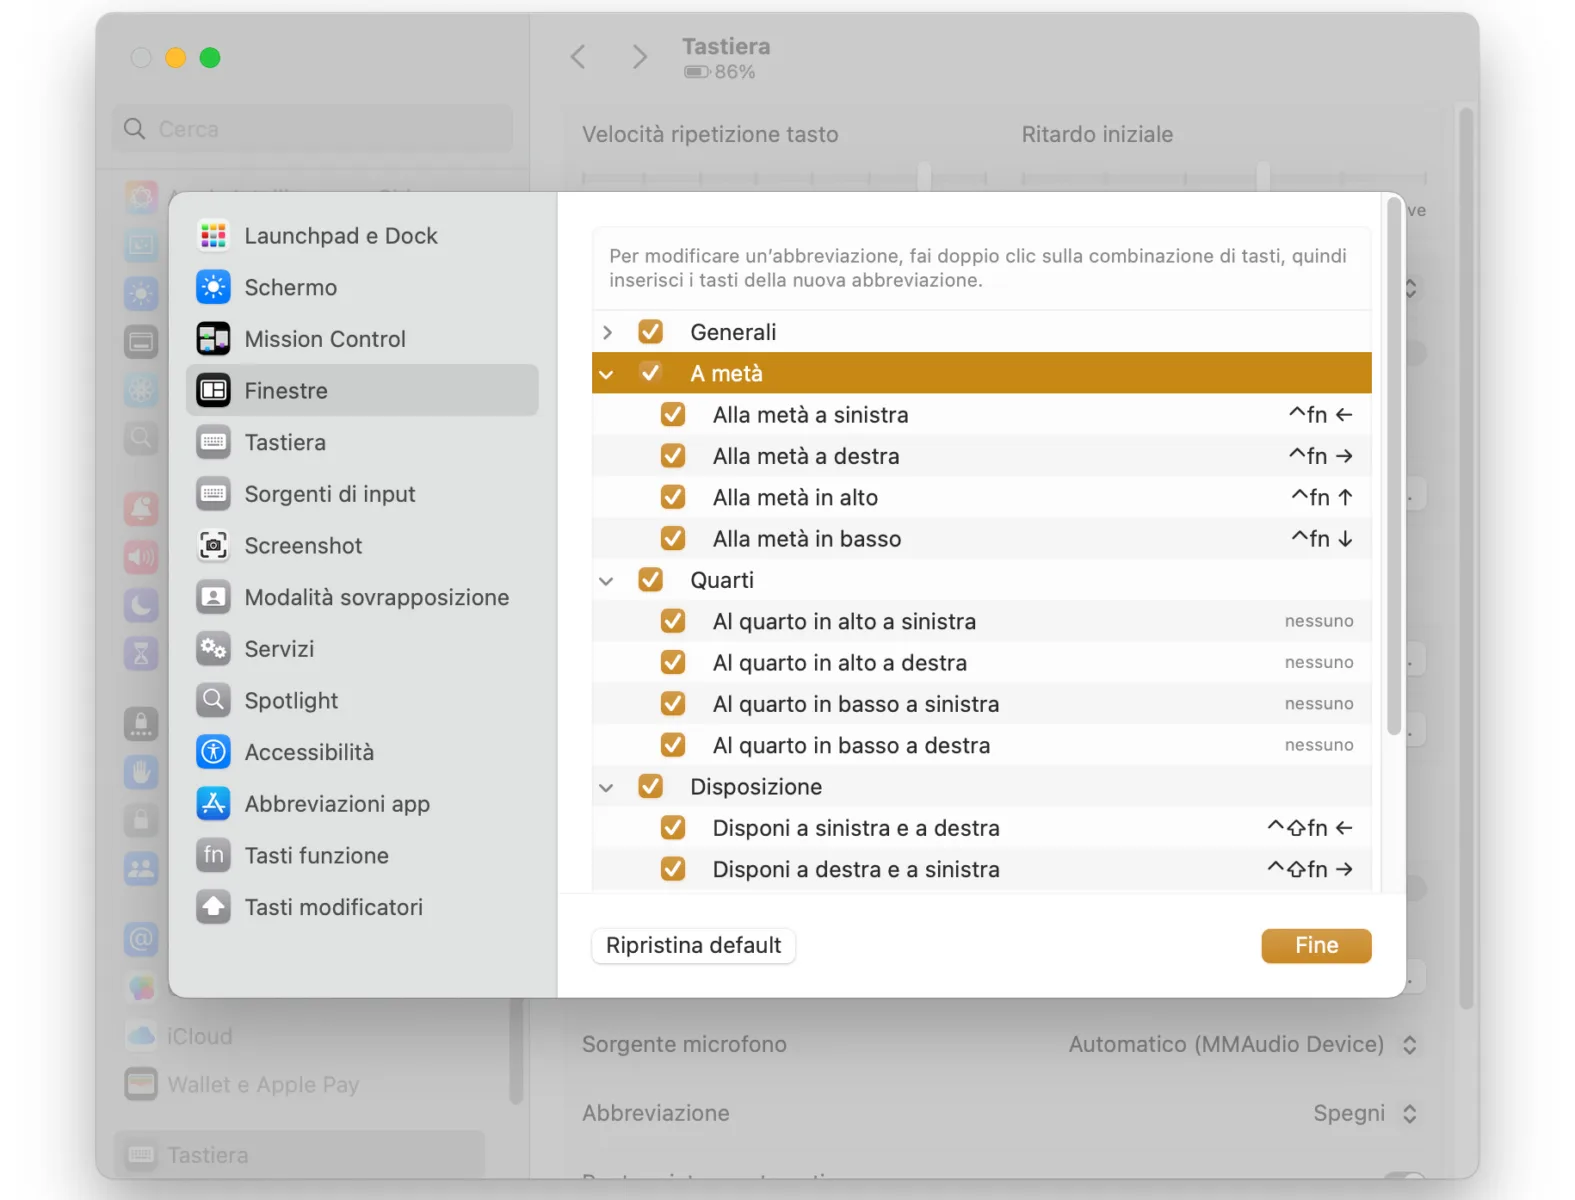Open the Abbreviazioni app icon
1575x1200 pixels.
[x=213, y=804]
